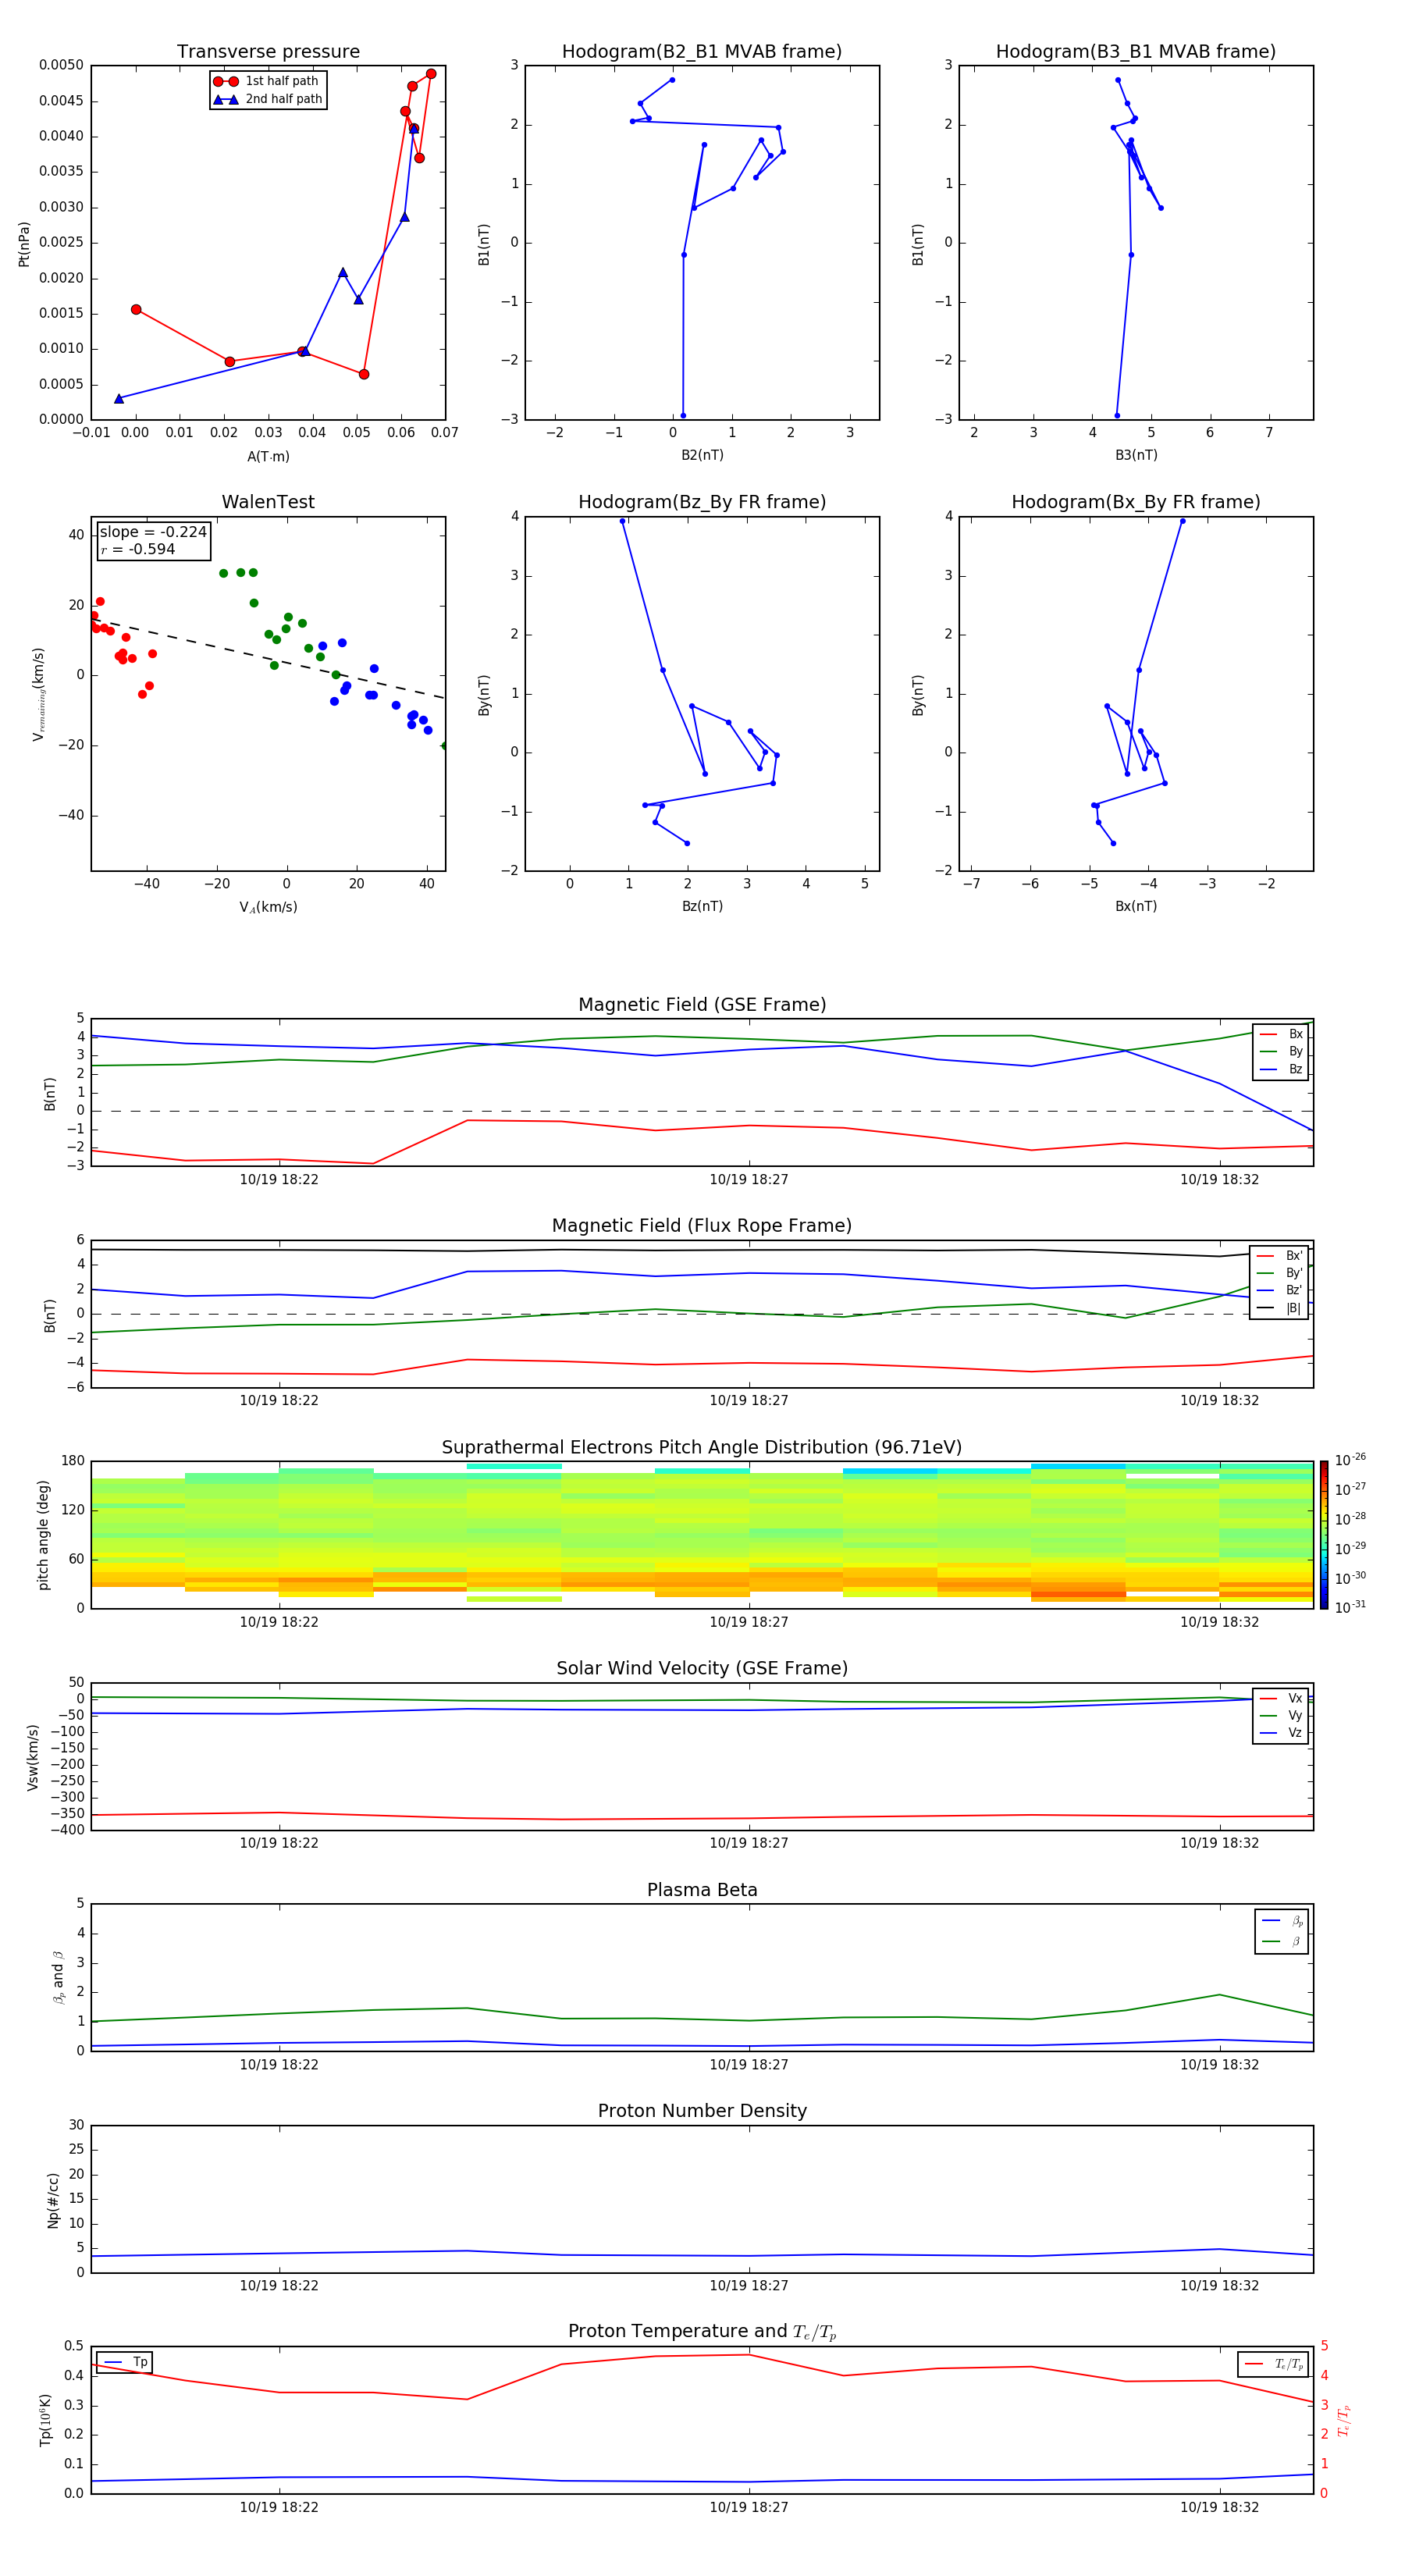This screenshot has height=2576, width=1405.
Task: Click the dashed fit line in WalenTest
Action: [x=268, y=657]
